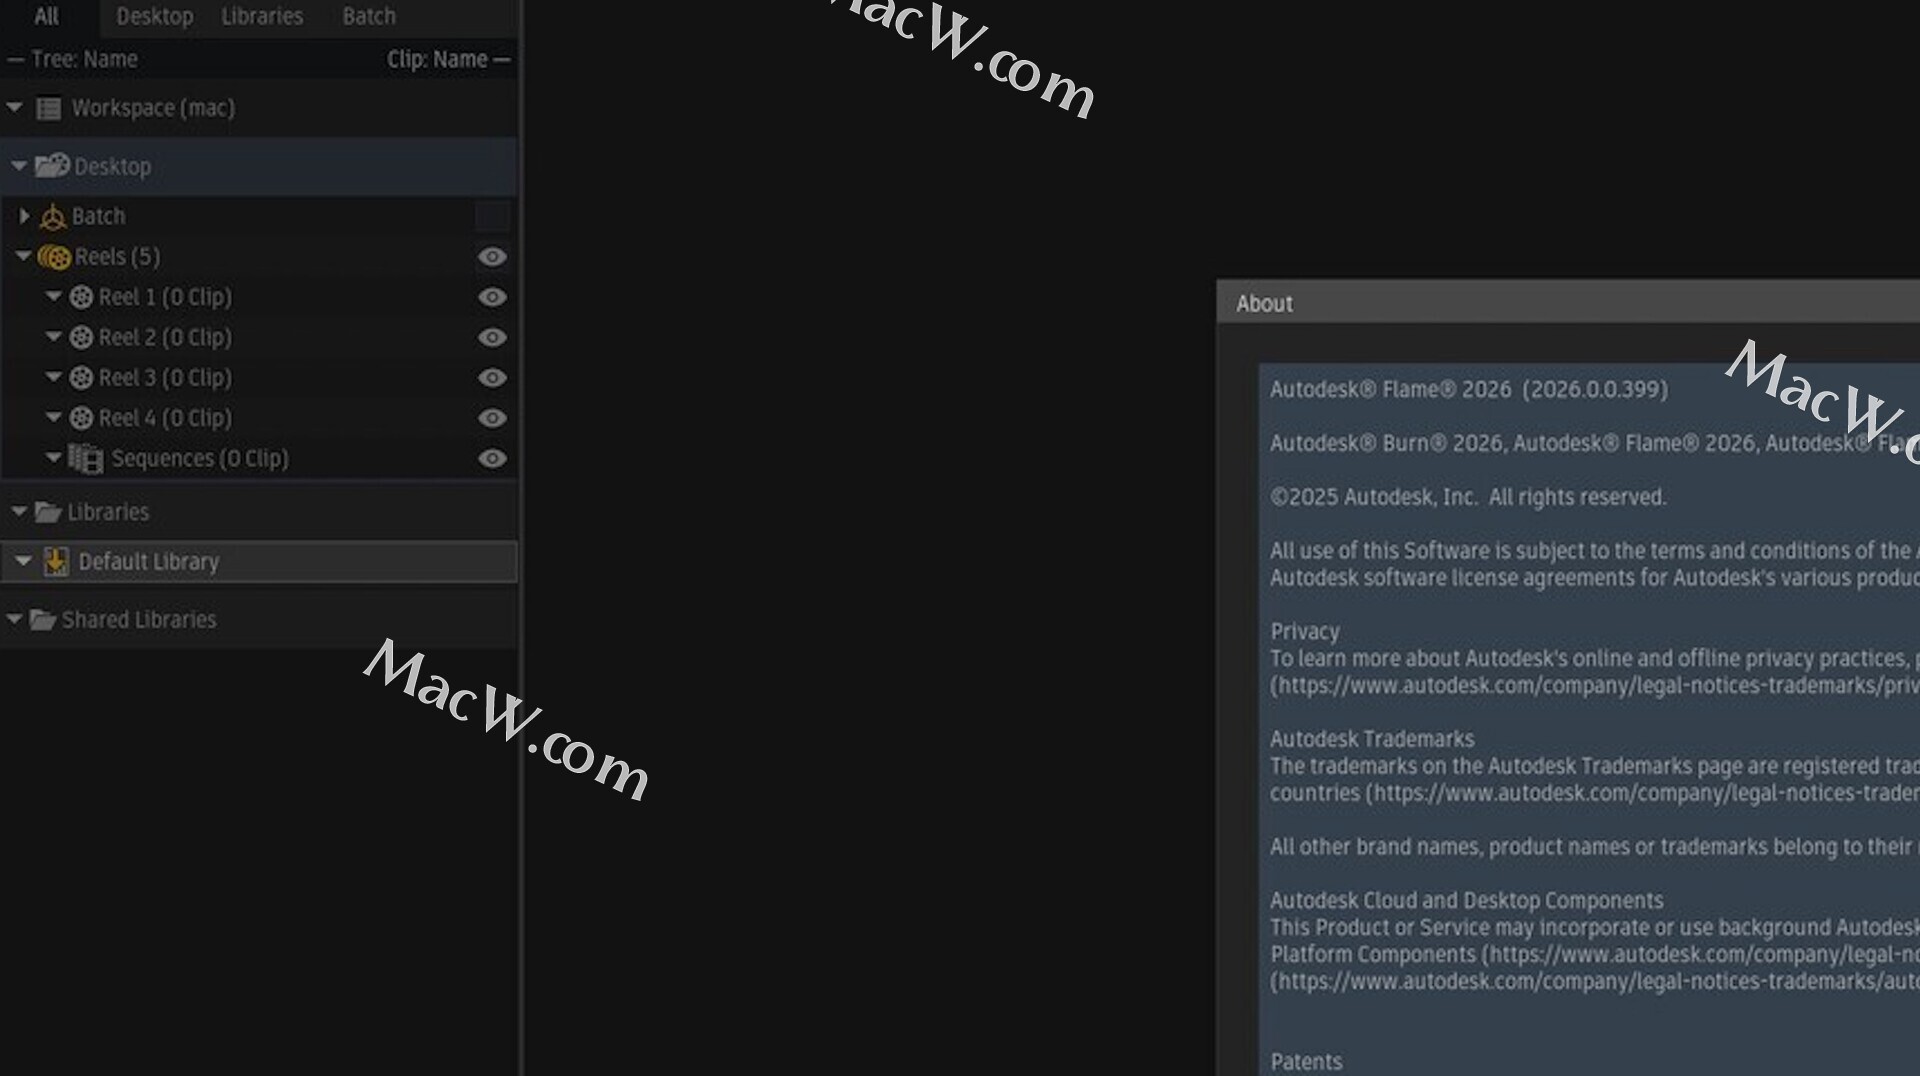Click the Reel 2 film reel icon
The width and height of the screenshot is (1920, 1076).
(x=81, y=337)
